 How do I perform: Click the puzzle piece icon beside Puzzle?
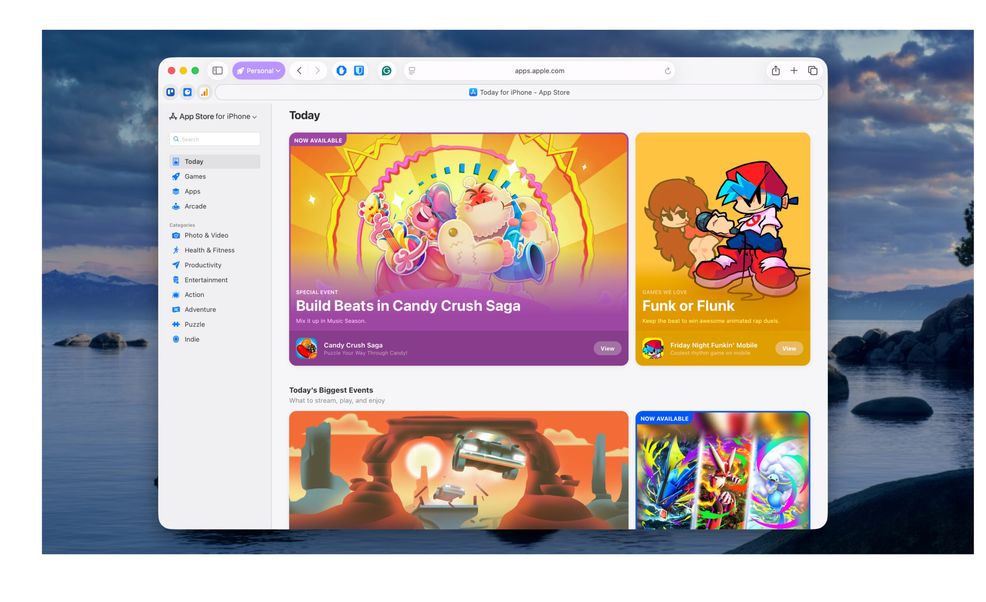pyautogui.click(x=176, y=325)
